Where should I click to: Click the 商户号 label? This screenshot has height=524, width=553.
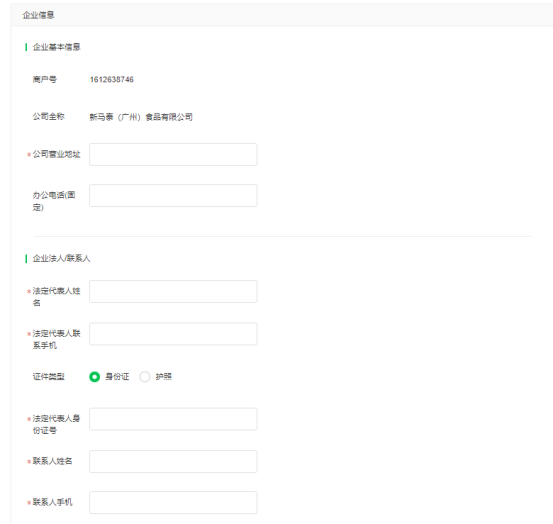pyautogui.click(x=44, y=79)
